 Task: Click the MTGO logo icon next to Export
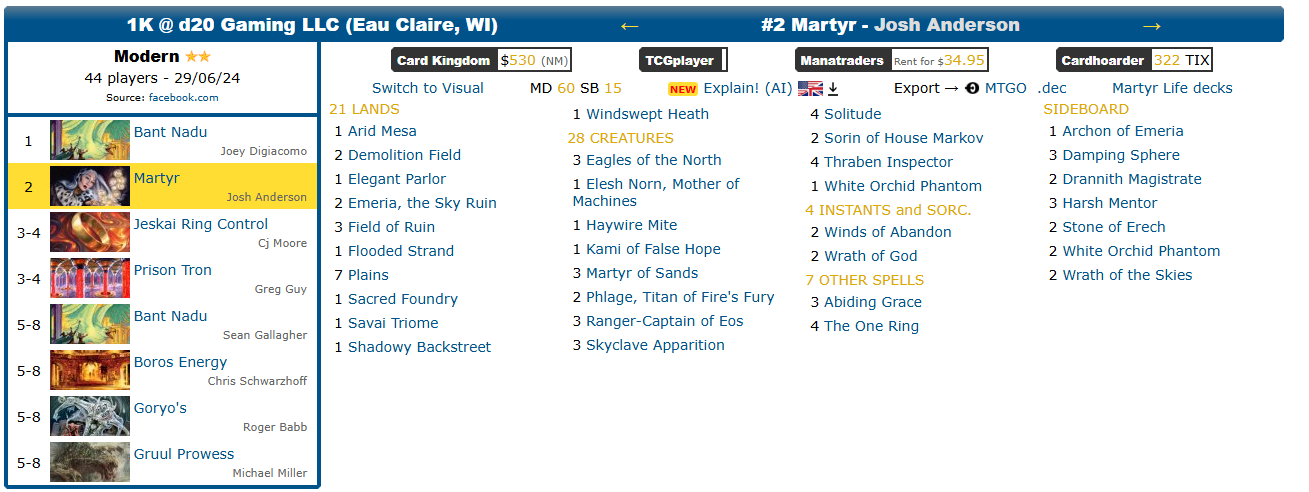972,88
